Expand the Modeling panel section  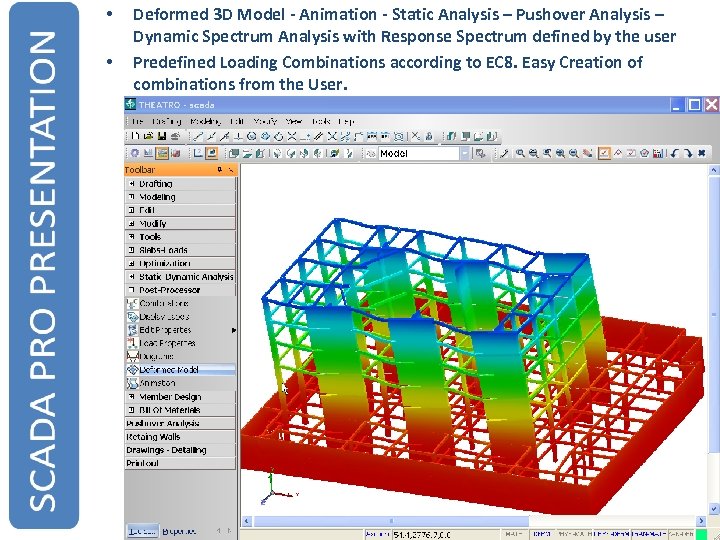[x=180, y=197]
